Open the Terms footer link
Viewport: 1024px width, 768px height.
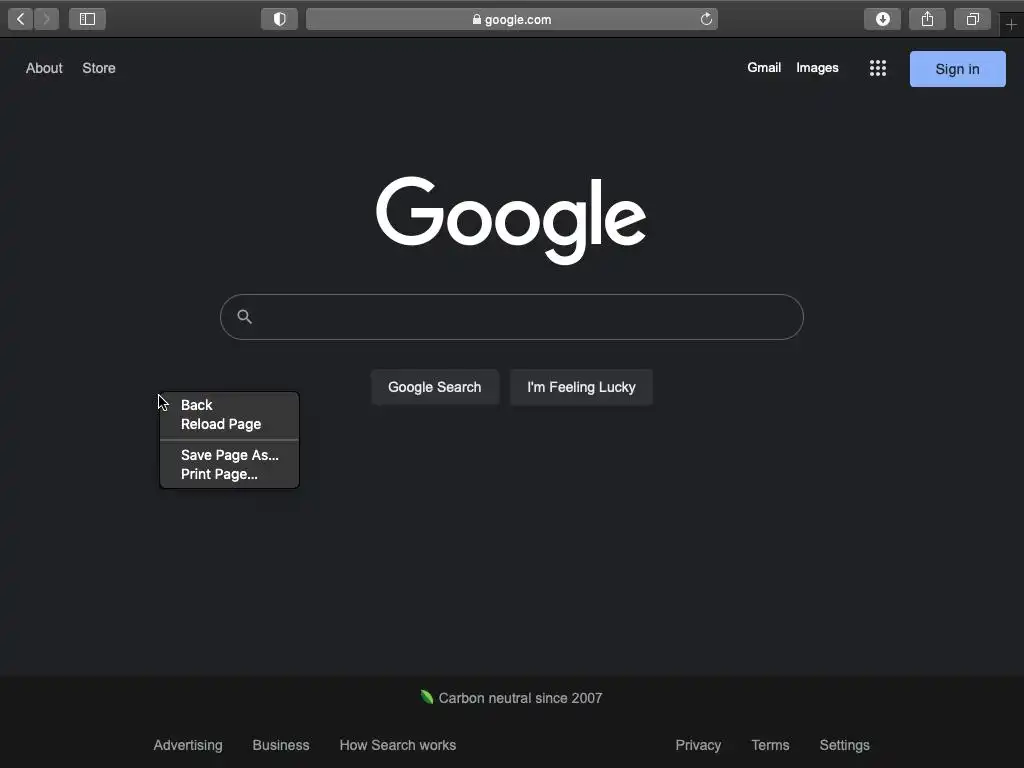pos(770,745)
